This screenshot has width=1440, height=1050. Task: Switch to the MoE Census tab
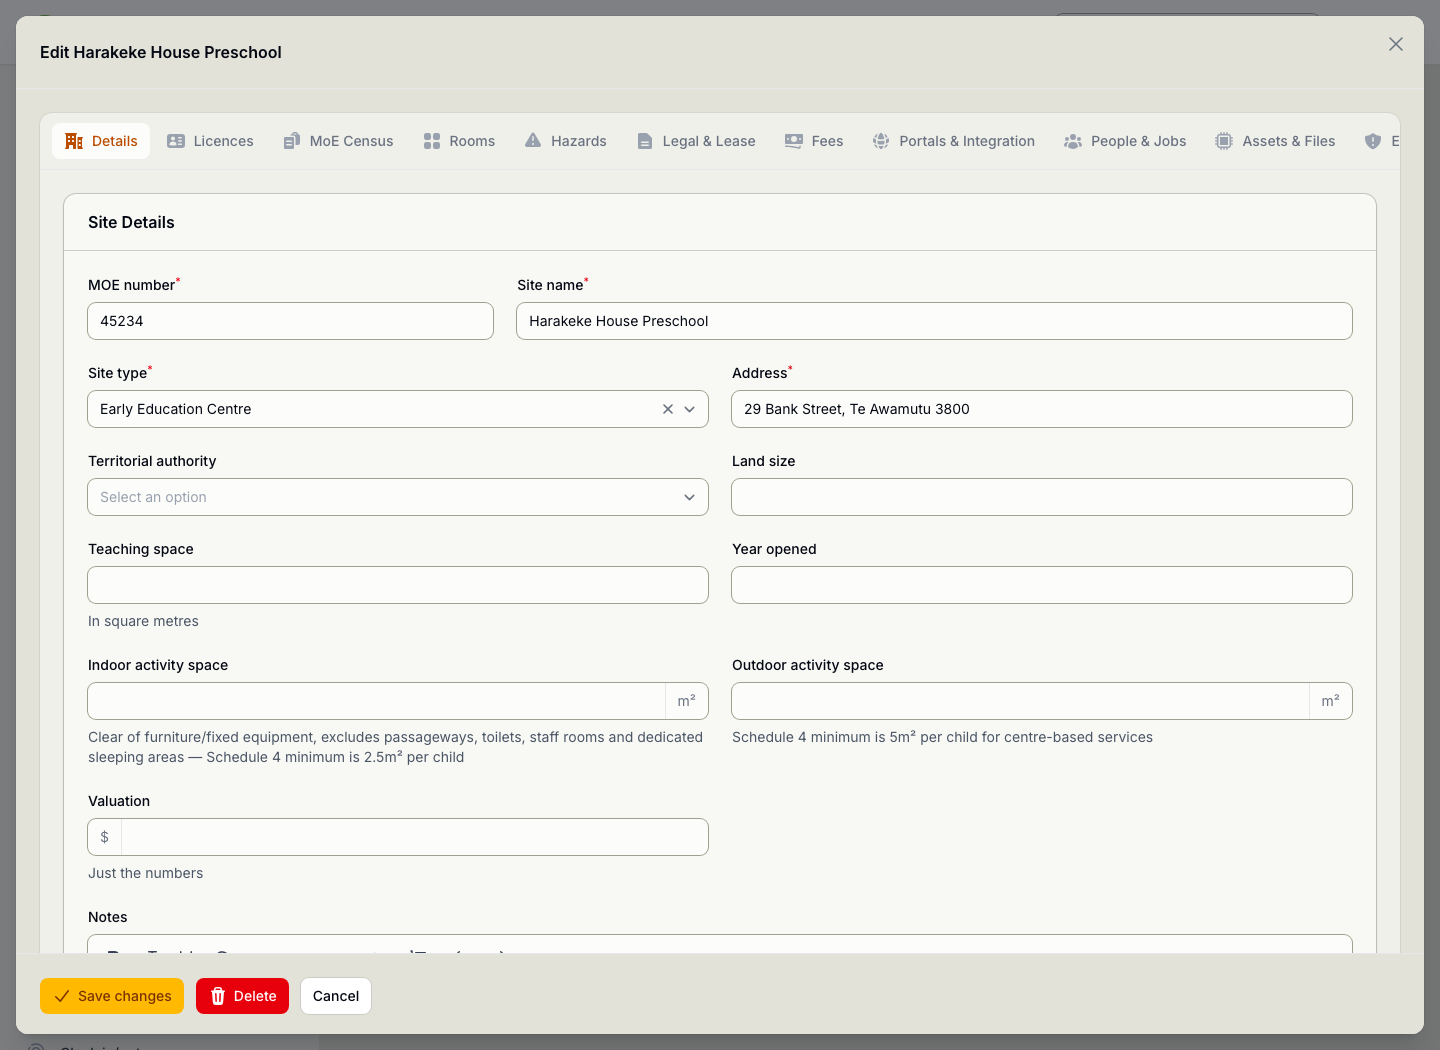click(x=338, y=141)
